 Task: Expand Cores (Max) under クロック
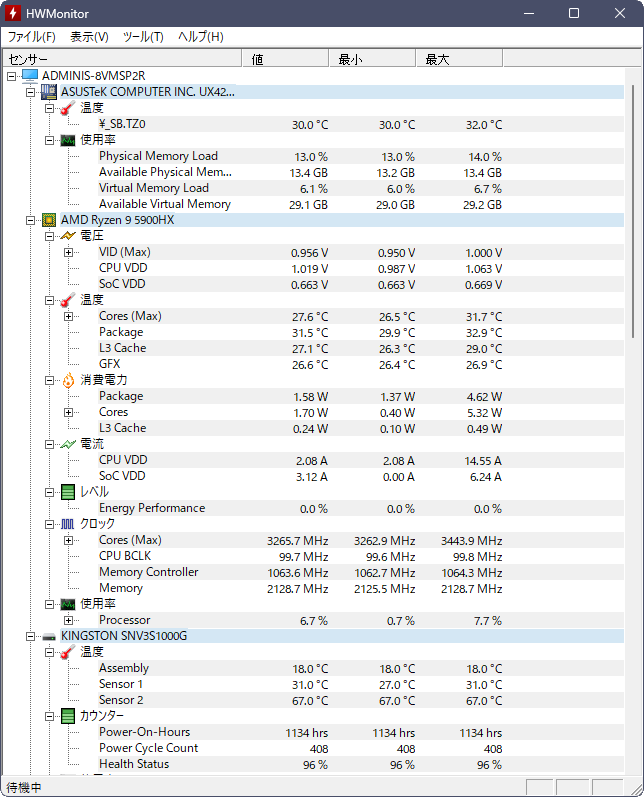coord(69,540)
